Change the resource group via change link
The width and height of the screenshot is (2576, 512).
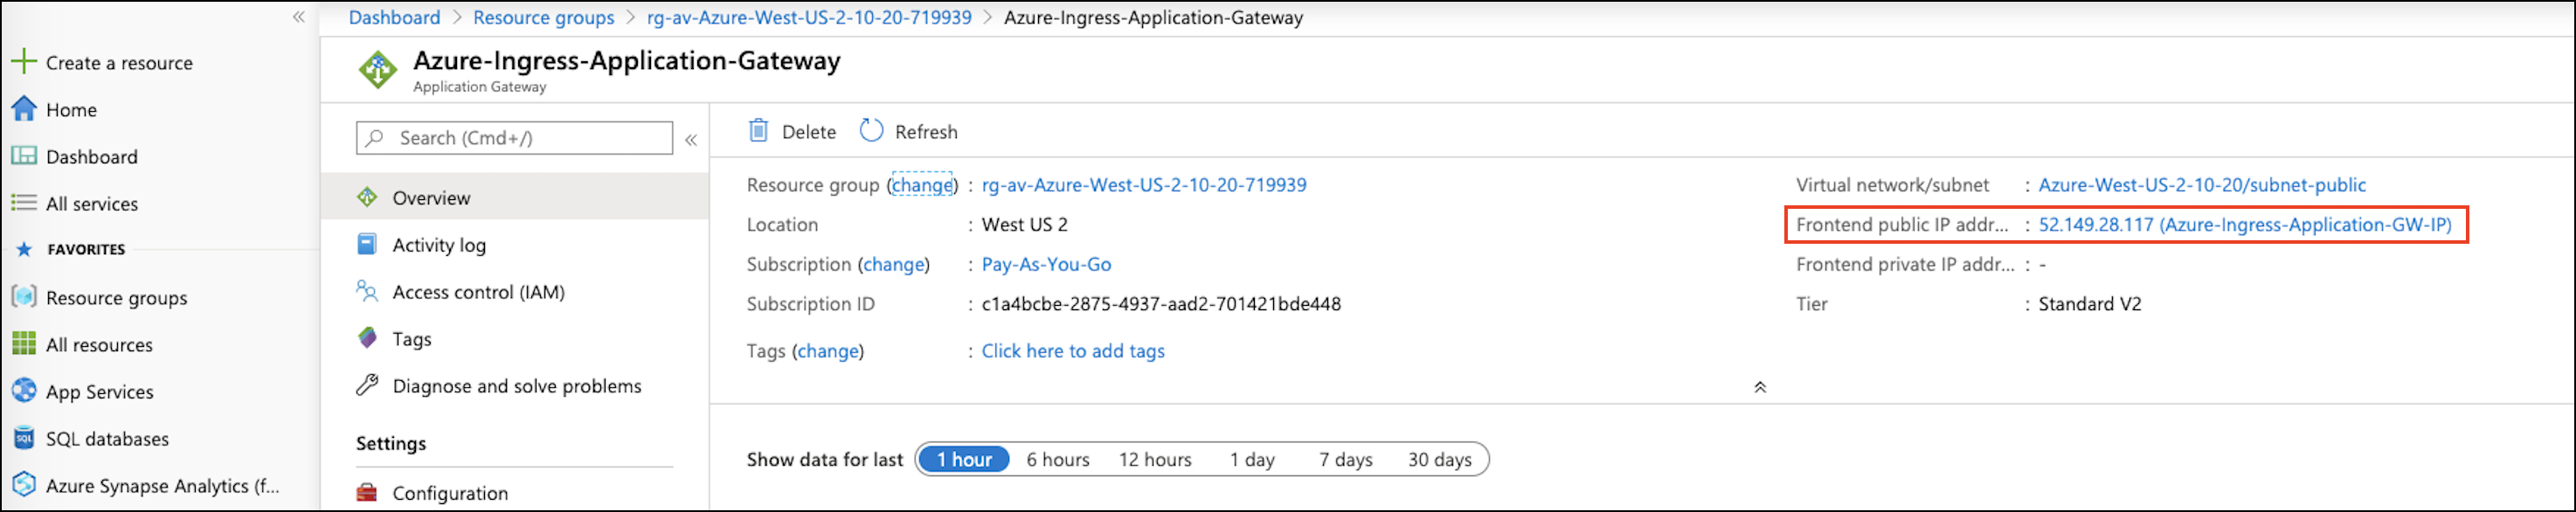pyautogui.click(x=922, y=185)
